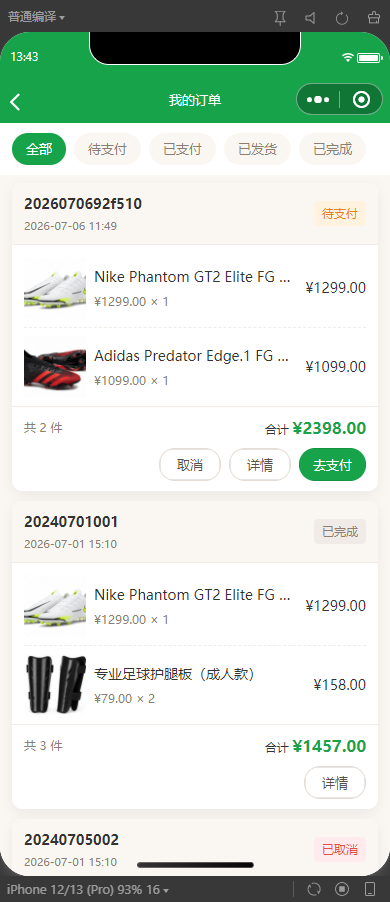Open the mini program three-dots menu

(x=318, y=100)
